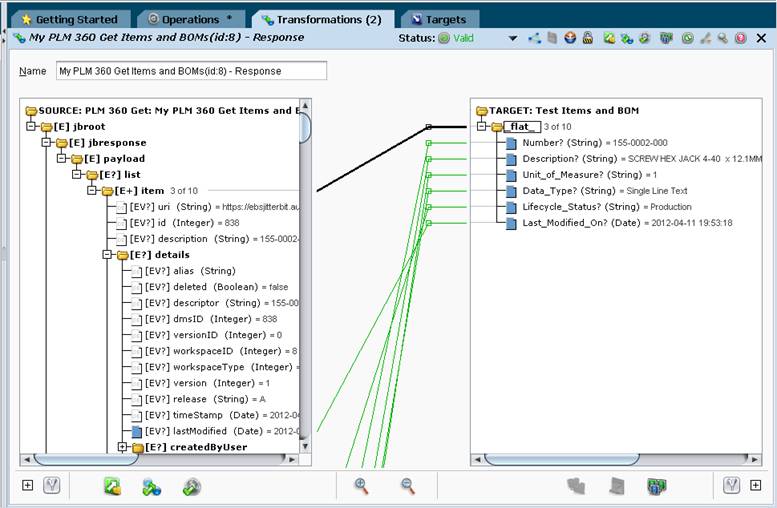Select the Last_Modified_On? target field

tap(619, 223)
